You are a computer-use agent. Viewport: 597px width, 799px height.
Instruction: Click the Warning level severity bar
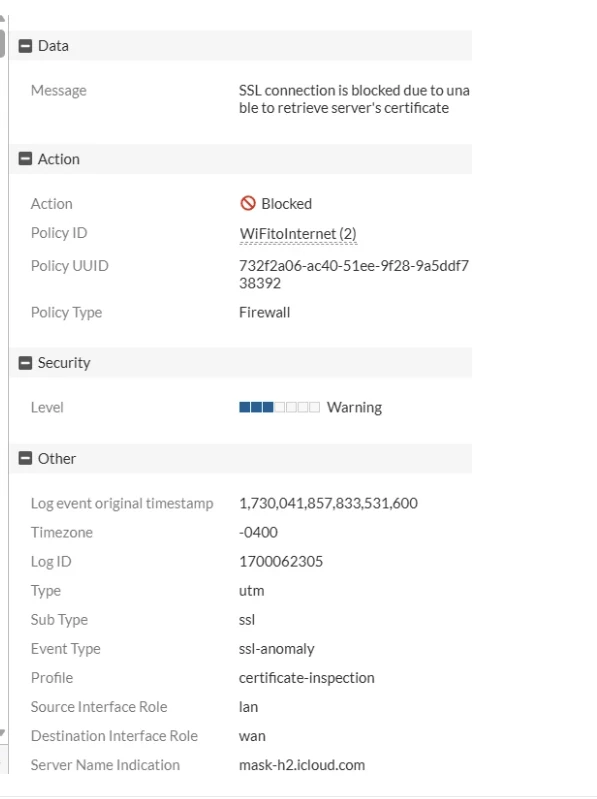pyautogui.click(x=279, y=407)
